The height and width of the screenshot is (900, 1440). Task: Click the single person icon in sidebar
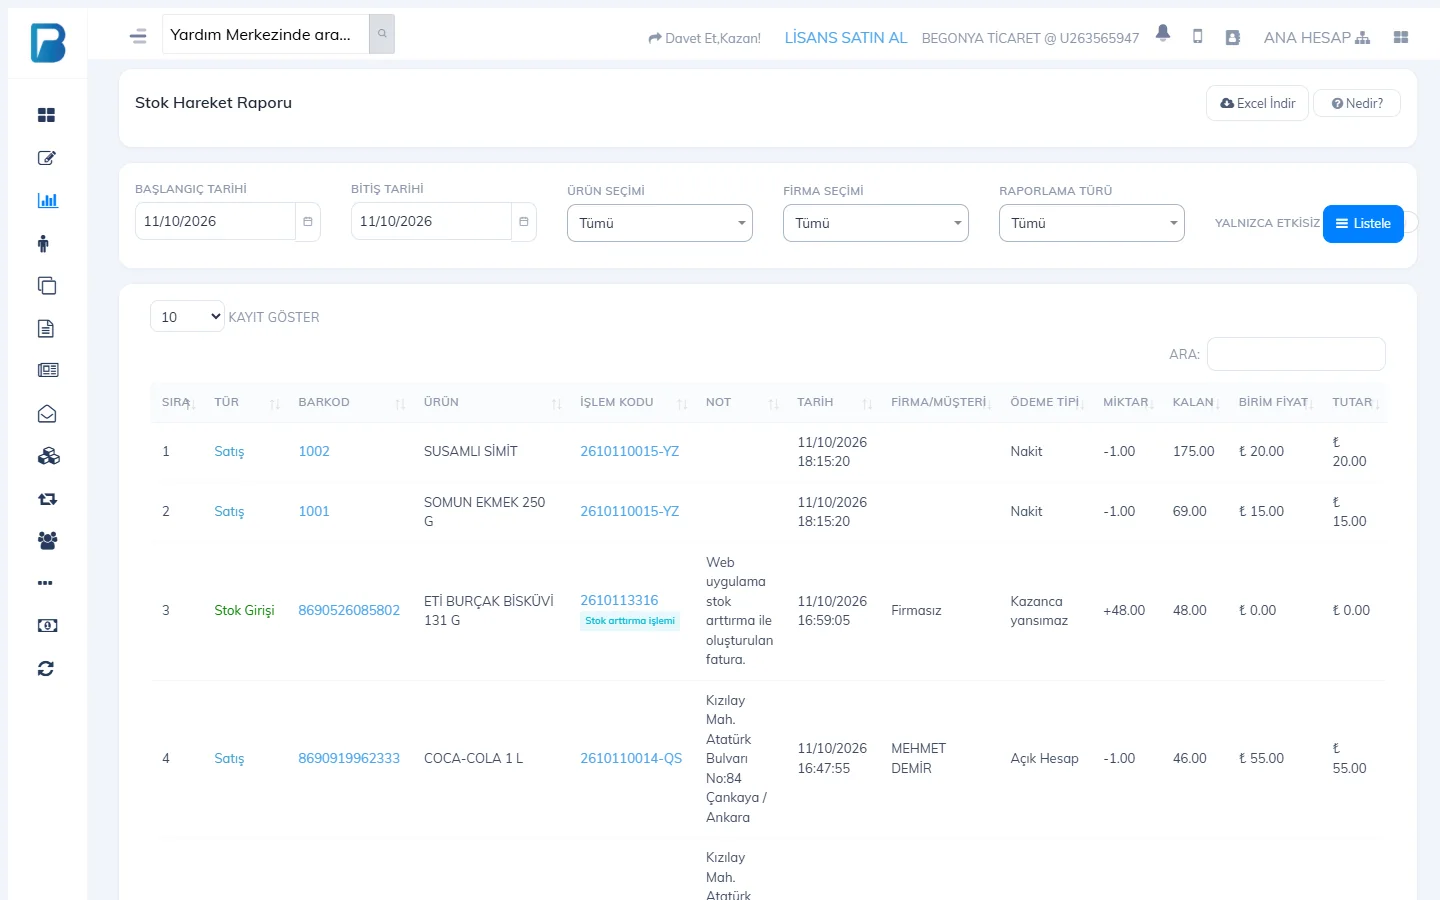pos(43,243)
